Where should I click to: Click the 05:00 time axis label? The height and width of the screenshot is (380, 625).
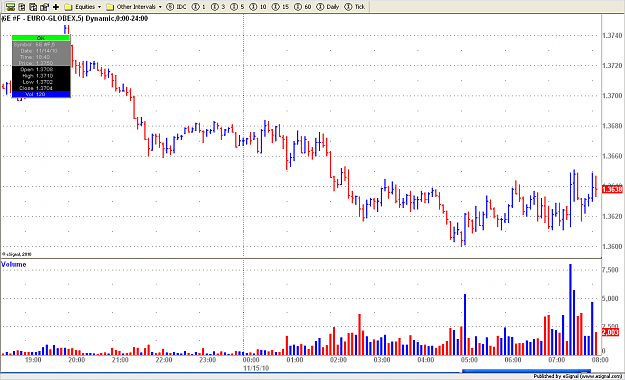tap(469, 360)
